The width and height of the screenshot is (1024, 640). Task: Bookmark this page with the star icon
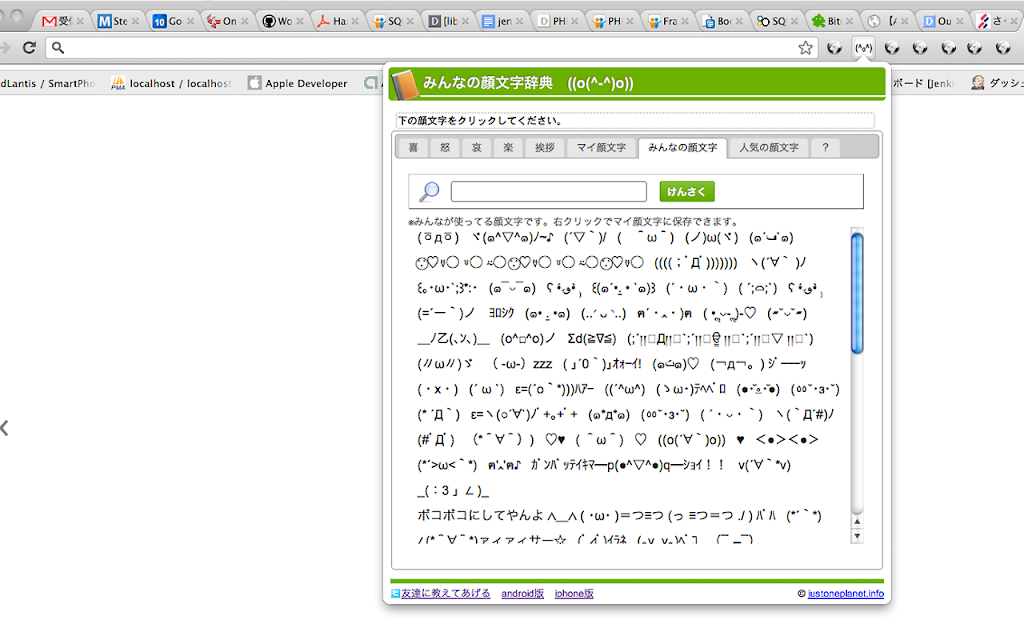click(805, 48)
